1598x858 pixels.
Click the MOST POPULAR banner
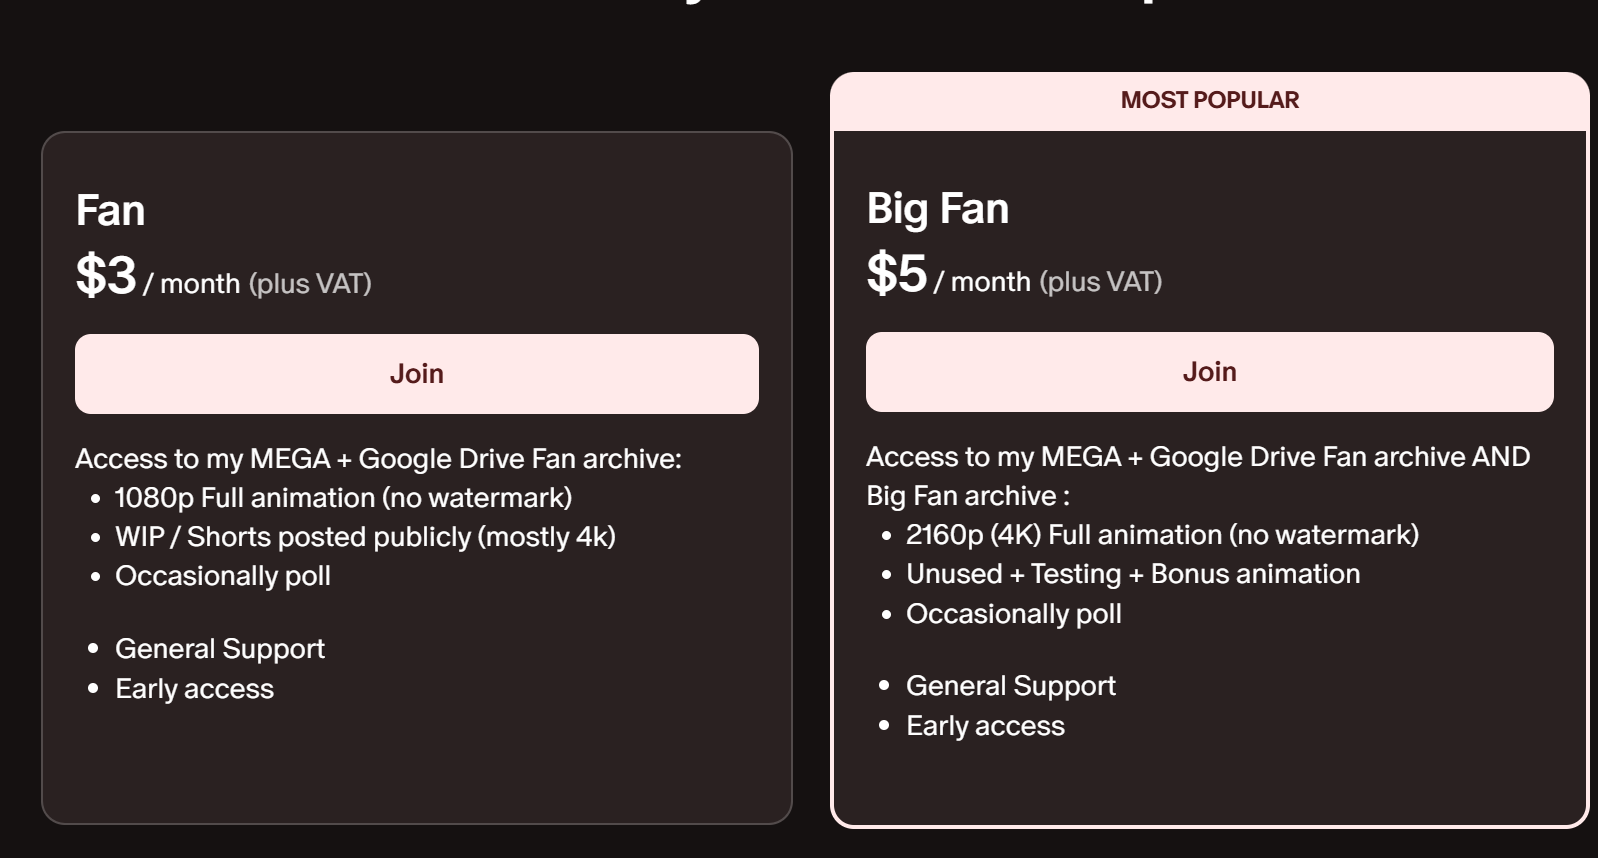point(1209,100)
